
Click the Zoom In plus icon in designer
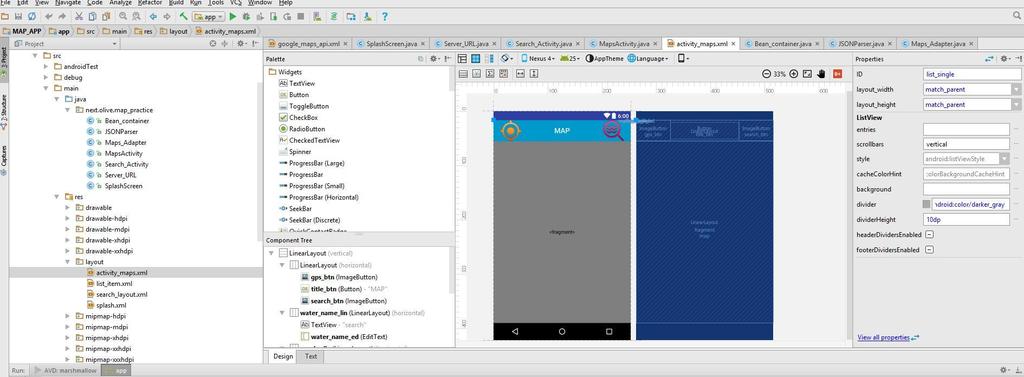pos(793,74)
